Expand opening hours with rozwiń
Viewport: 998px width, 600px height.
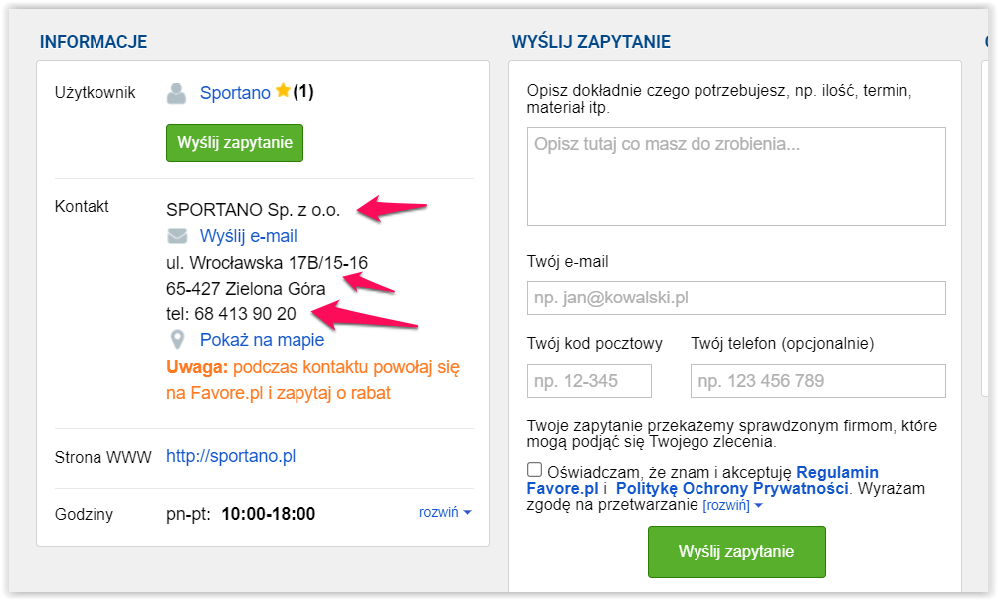point(445,512)
